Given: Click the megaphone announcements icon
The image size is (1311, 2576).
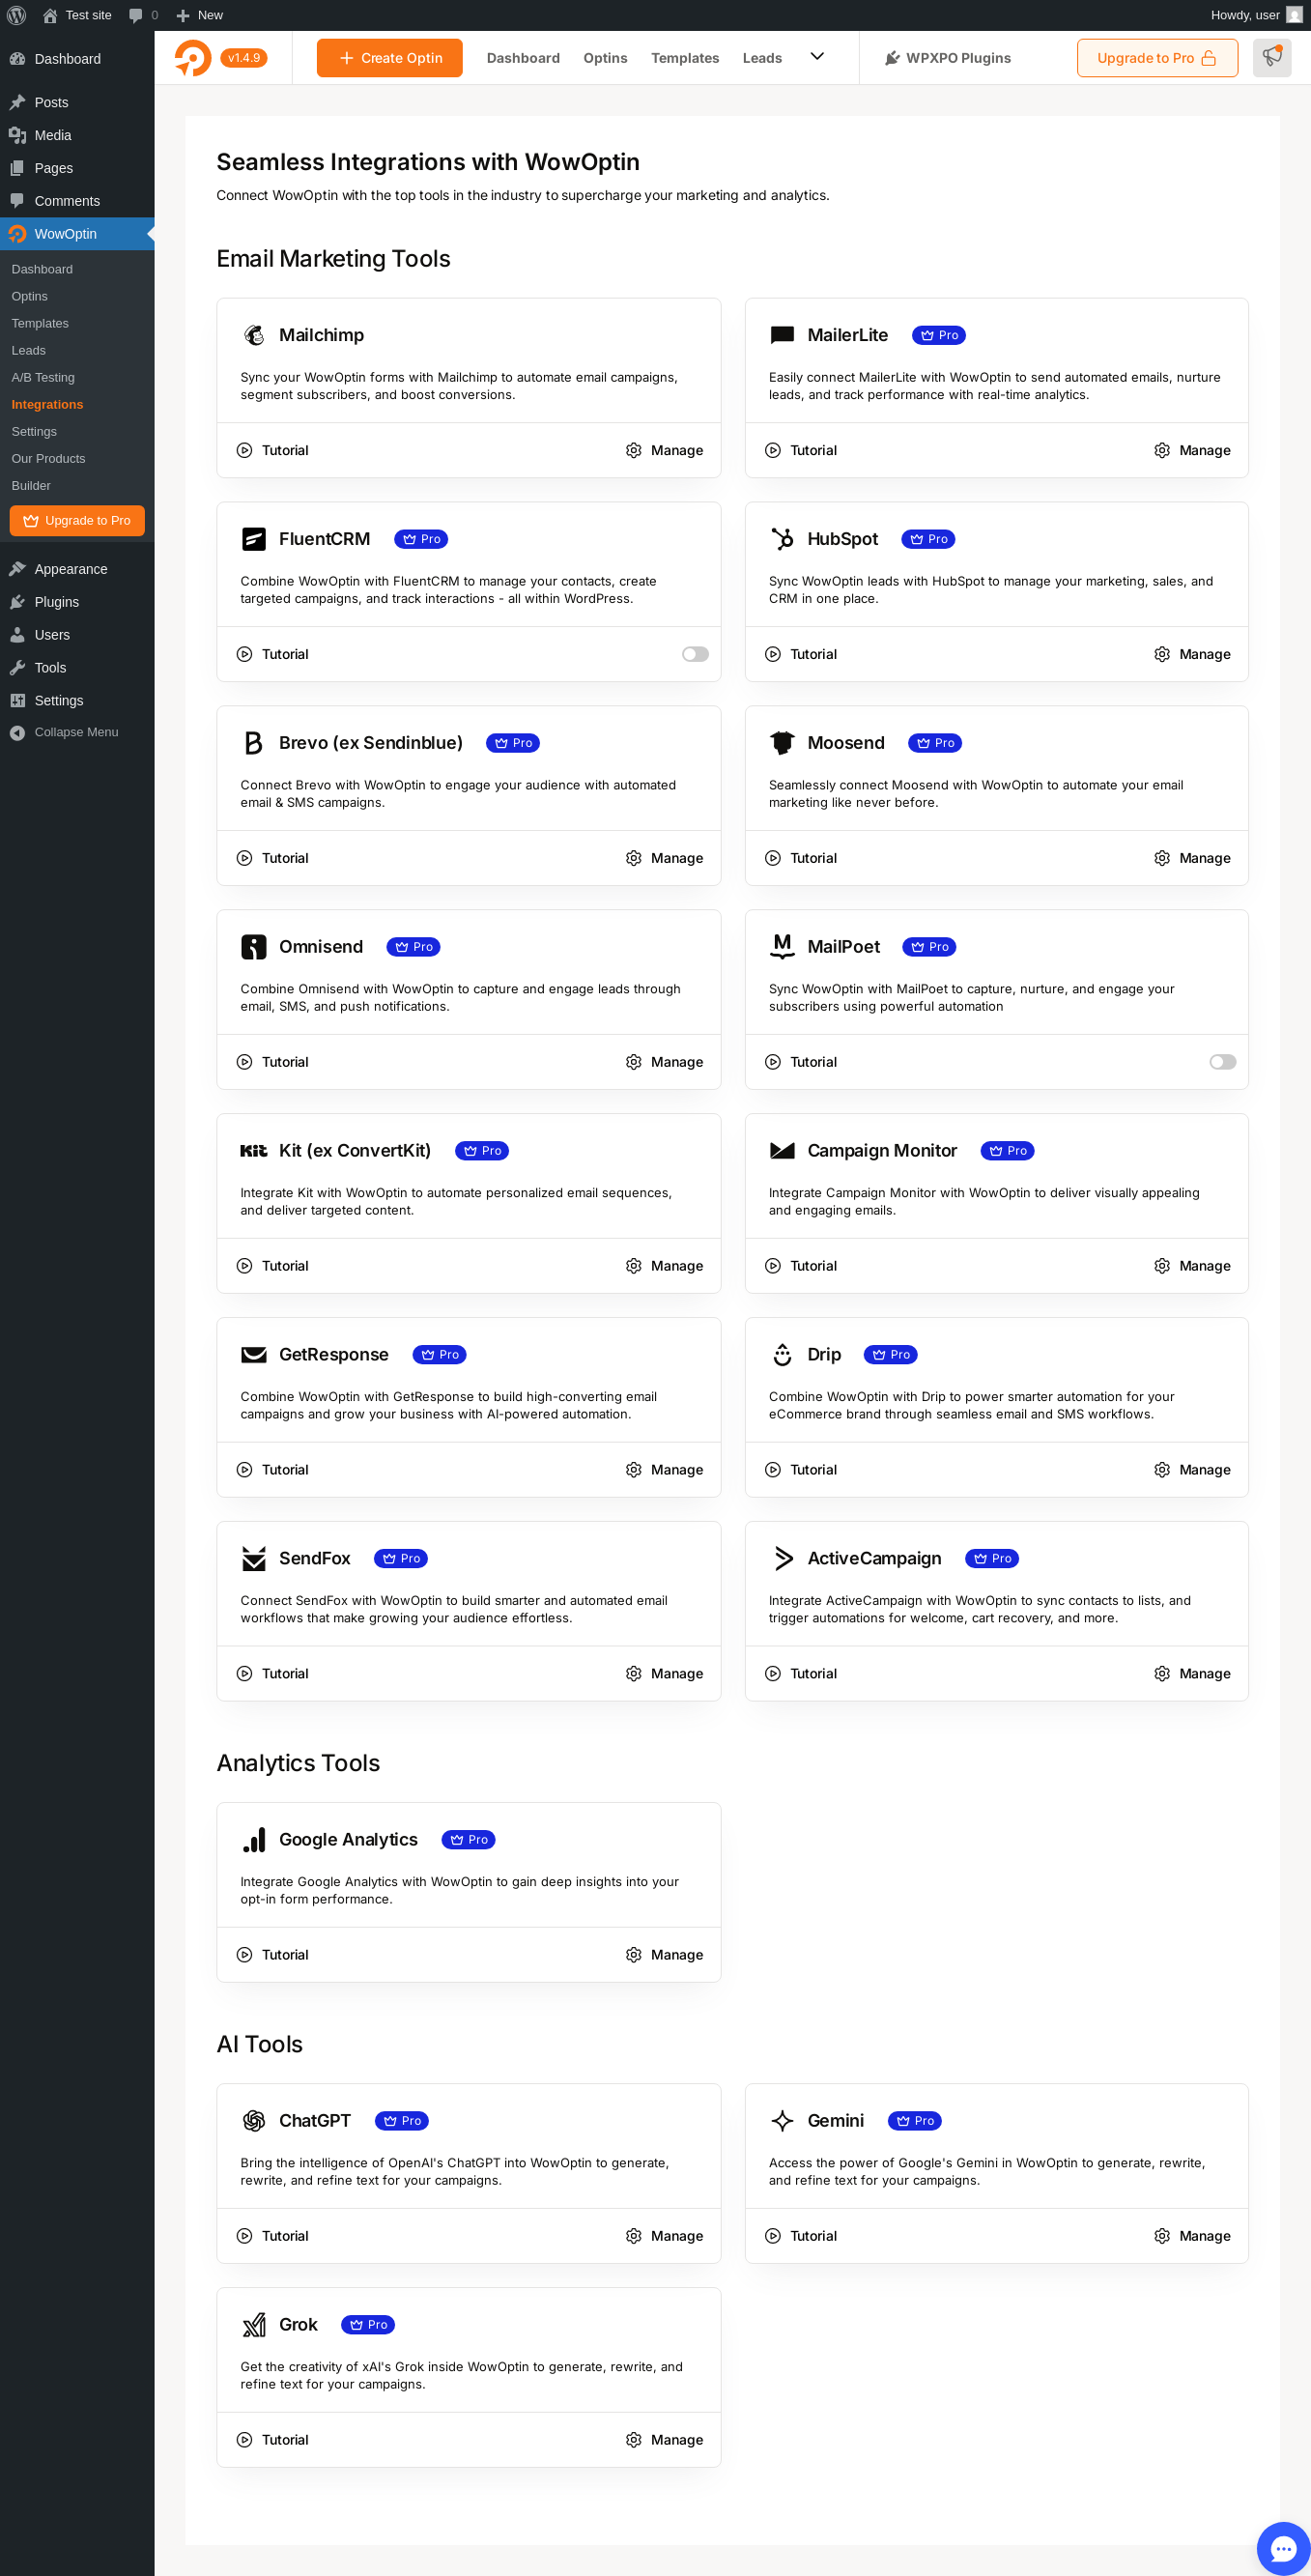Looking at the screenshot, I should click(1271, 57).
